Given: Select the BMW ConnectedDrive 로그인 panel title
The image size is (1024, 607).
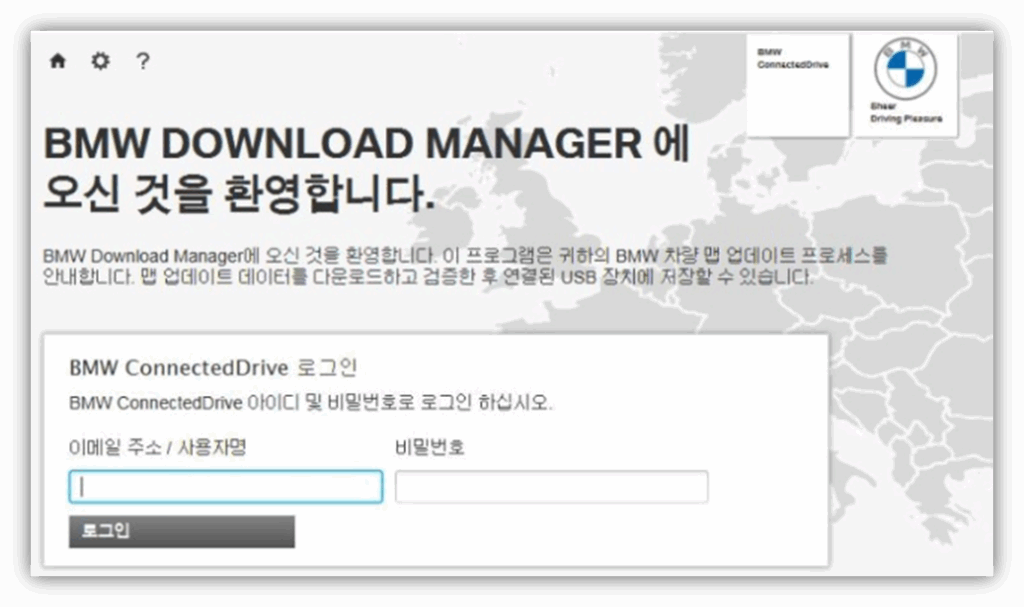Looking at the screenshot, I should tap(218, 367).
